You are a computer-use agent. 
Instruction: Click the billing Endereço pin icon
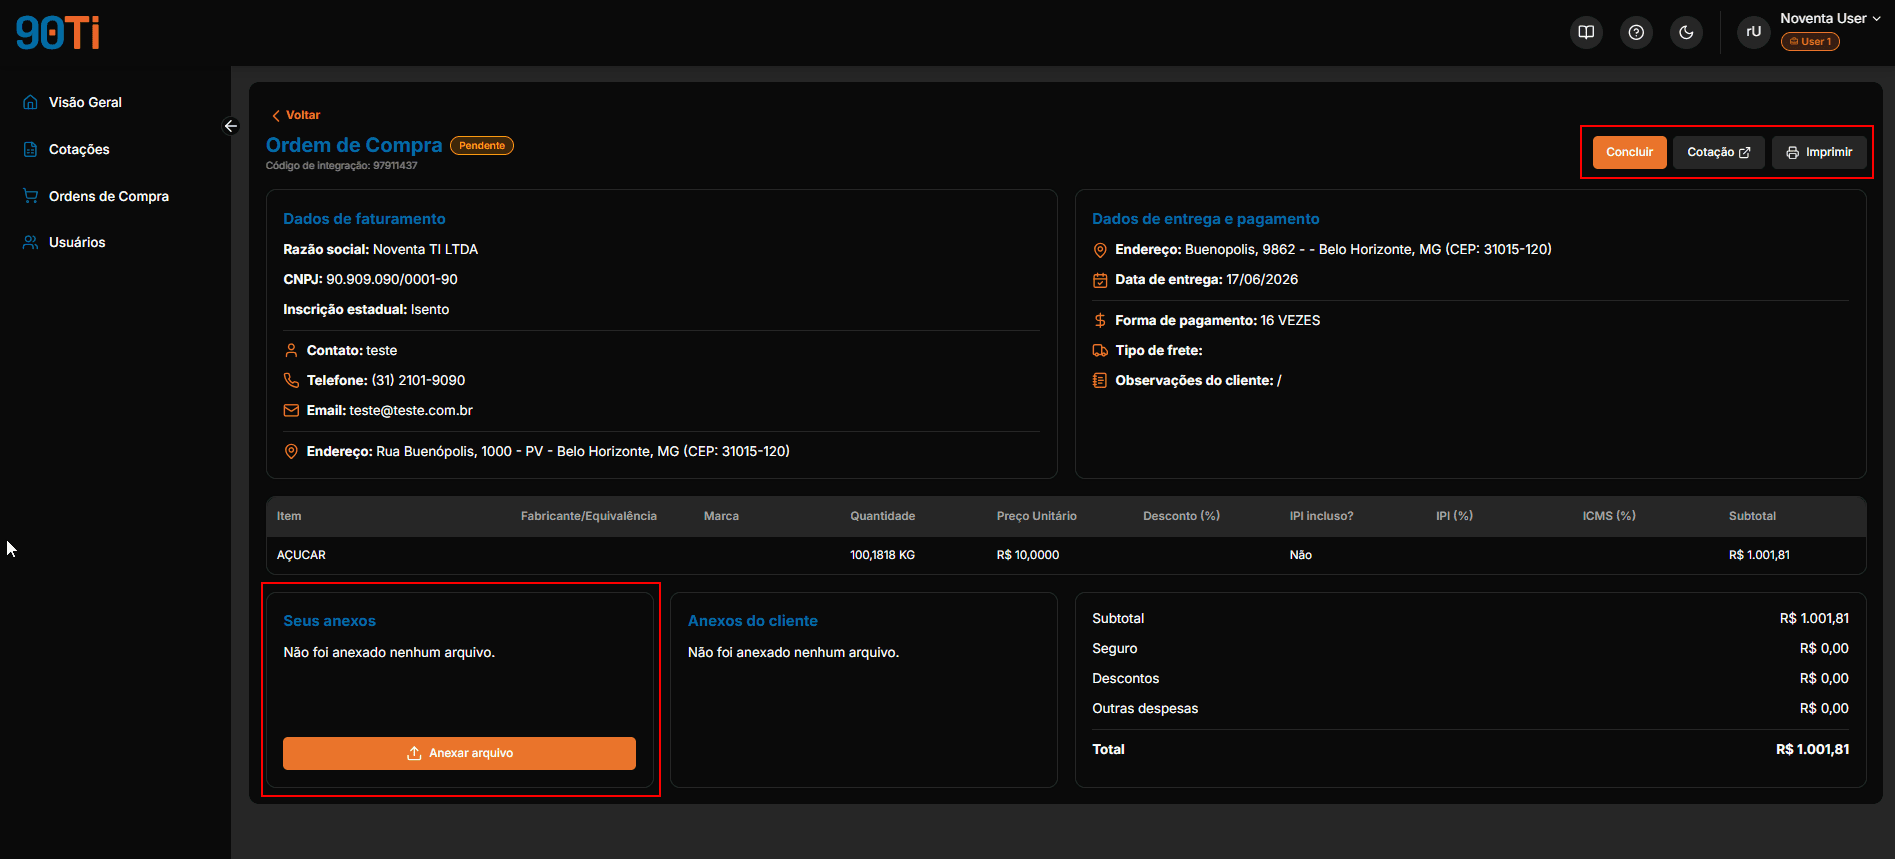point(291,451)
